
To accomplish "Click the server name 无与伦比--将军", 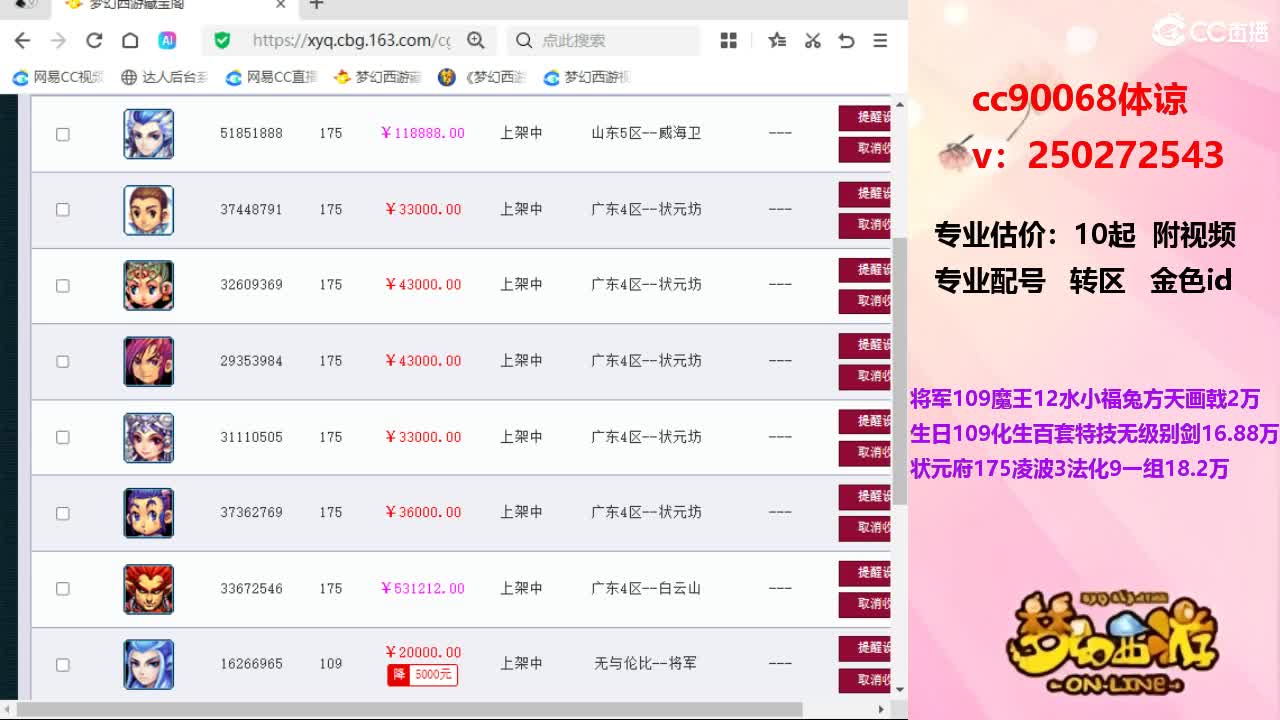I will pos(646,664).
